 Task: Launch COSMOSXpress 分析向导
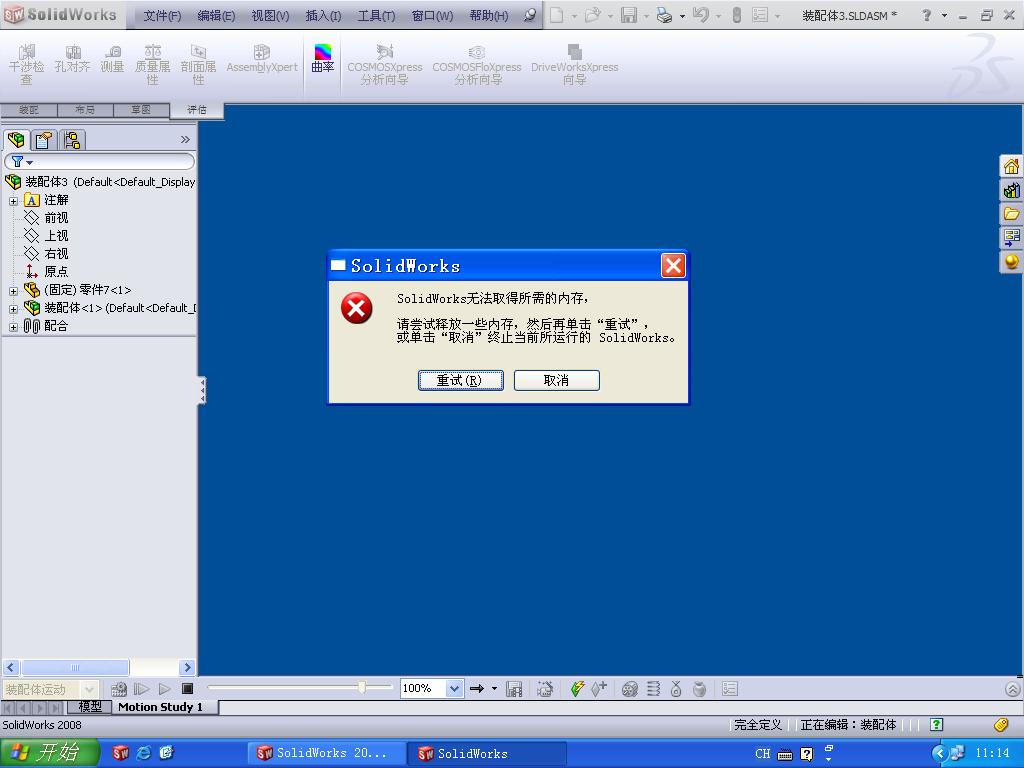(385, 65)
